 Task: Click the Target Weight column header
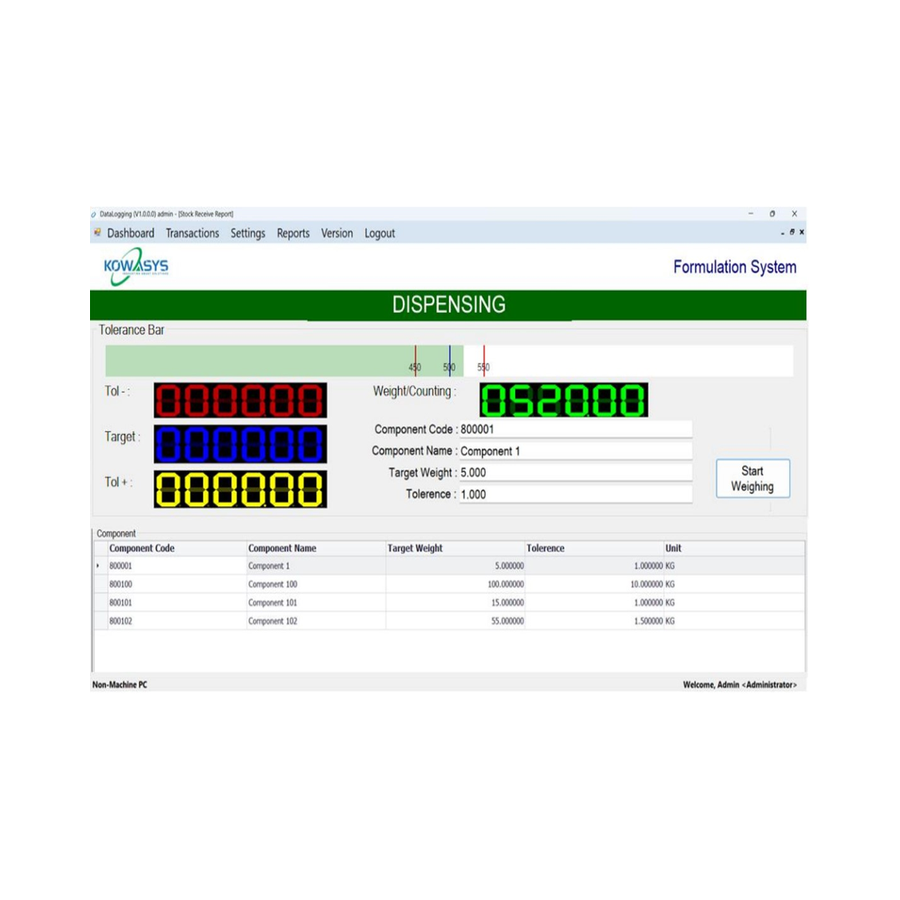(x=415, y=548)
